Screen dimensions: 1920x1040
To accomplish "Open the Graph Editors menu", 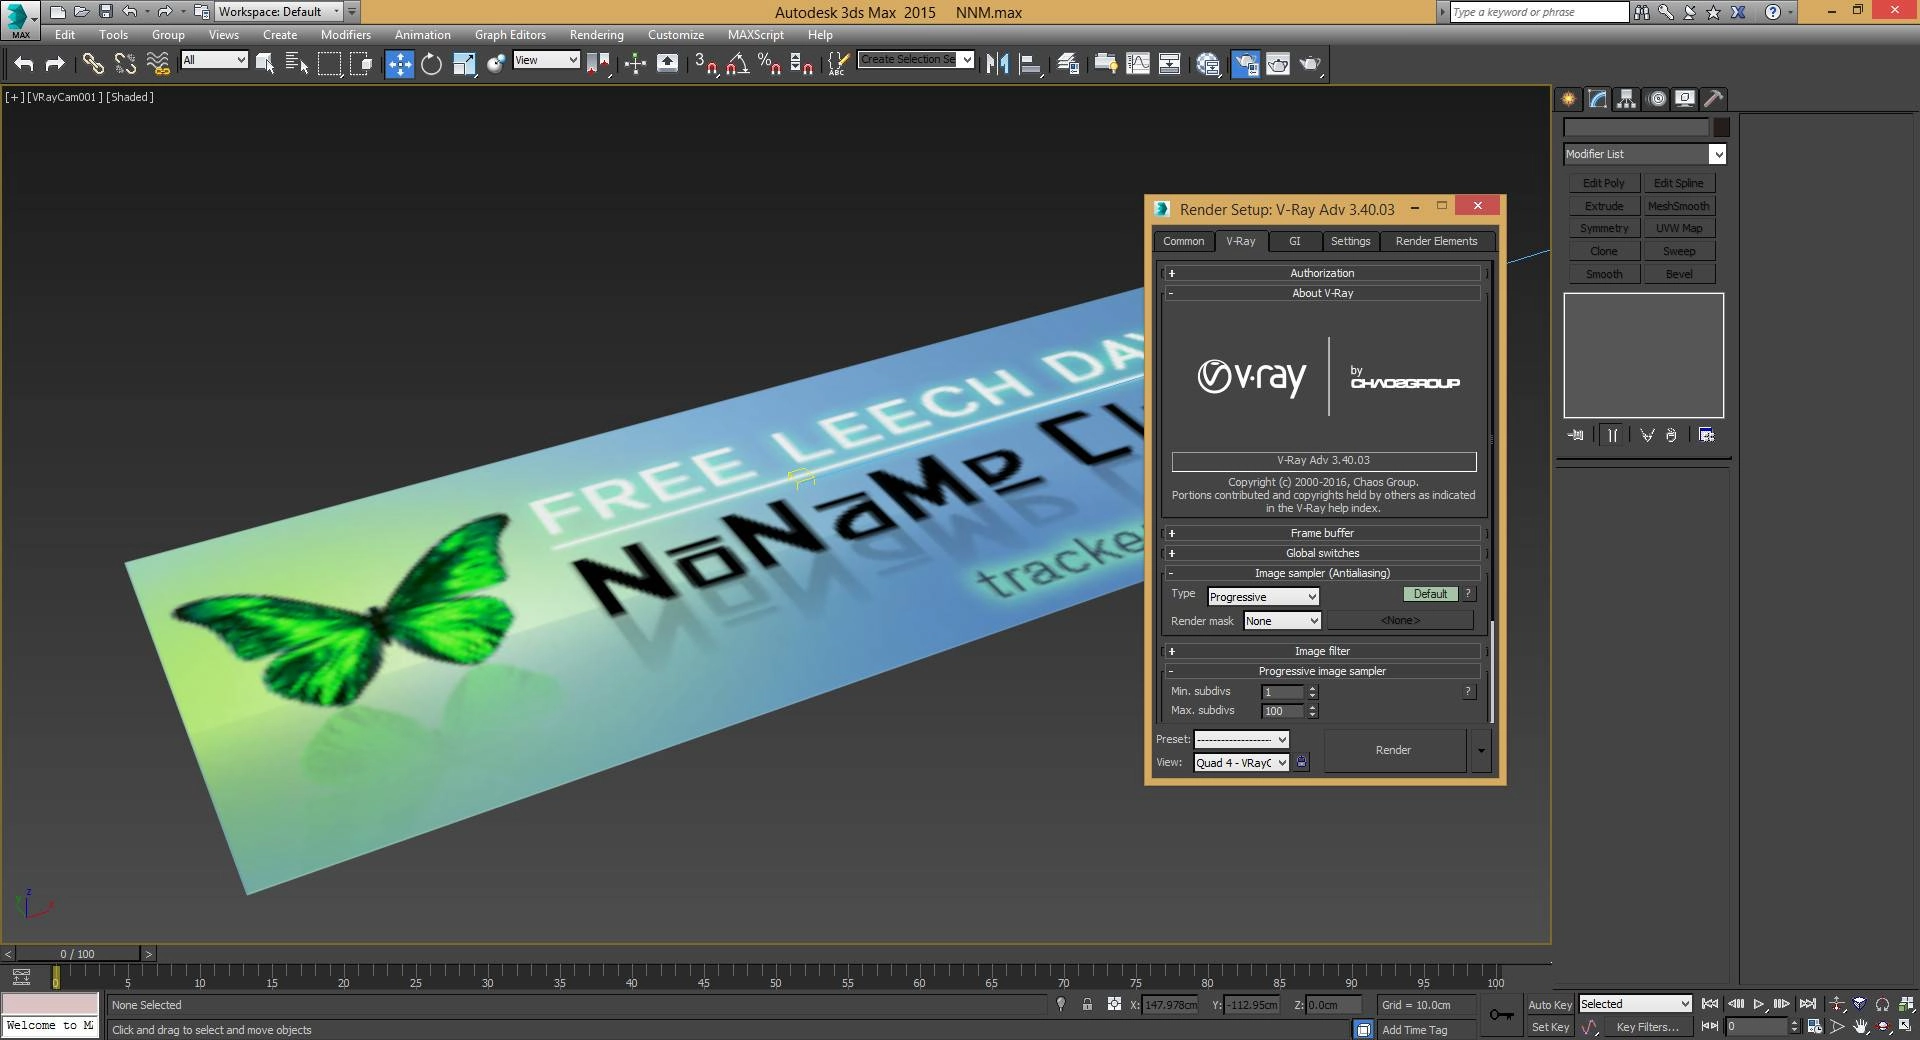I will (510, 35).
